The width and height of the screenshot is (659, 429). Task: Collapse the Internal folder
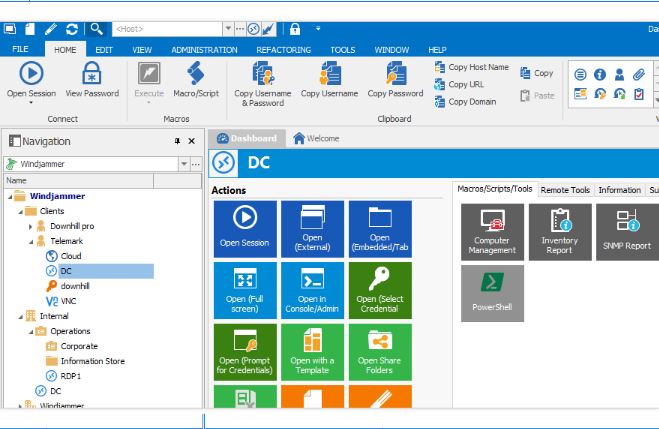20,317
